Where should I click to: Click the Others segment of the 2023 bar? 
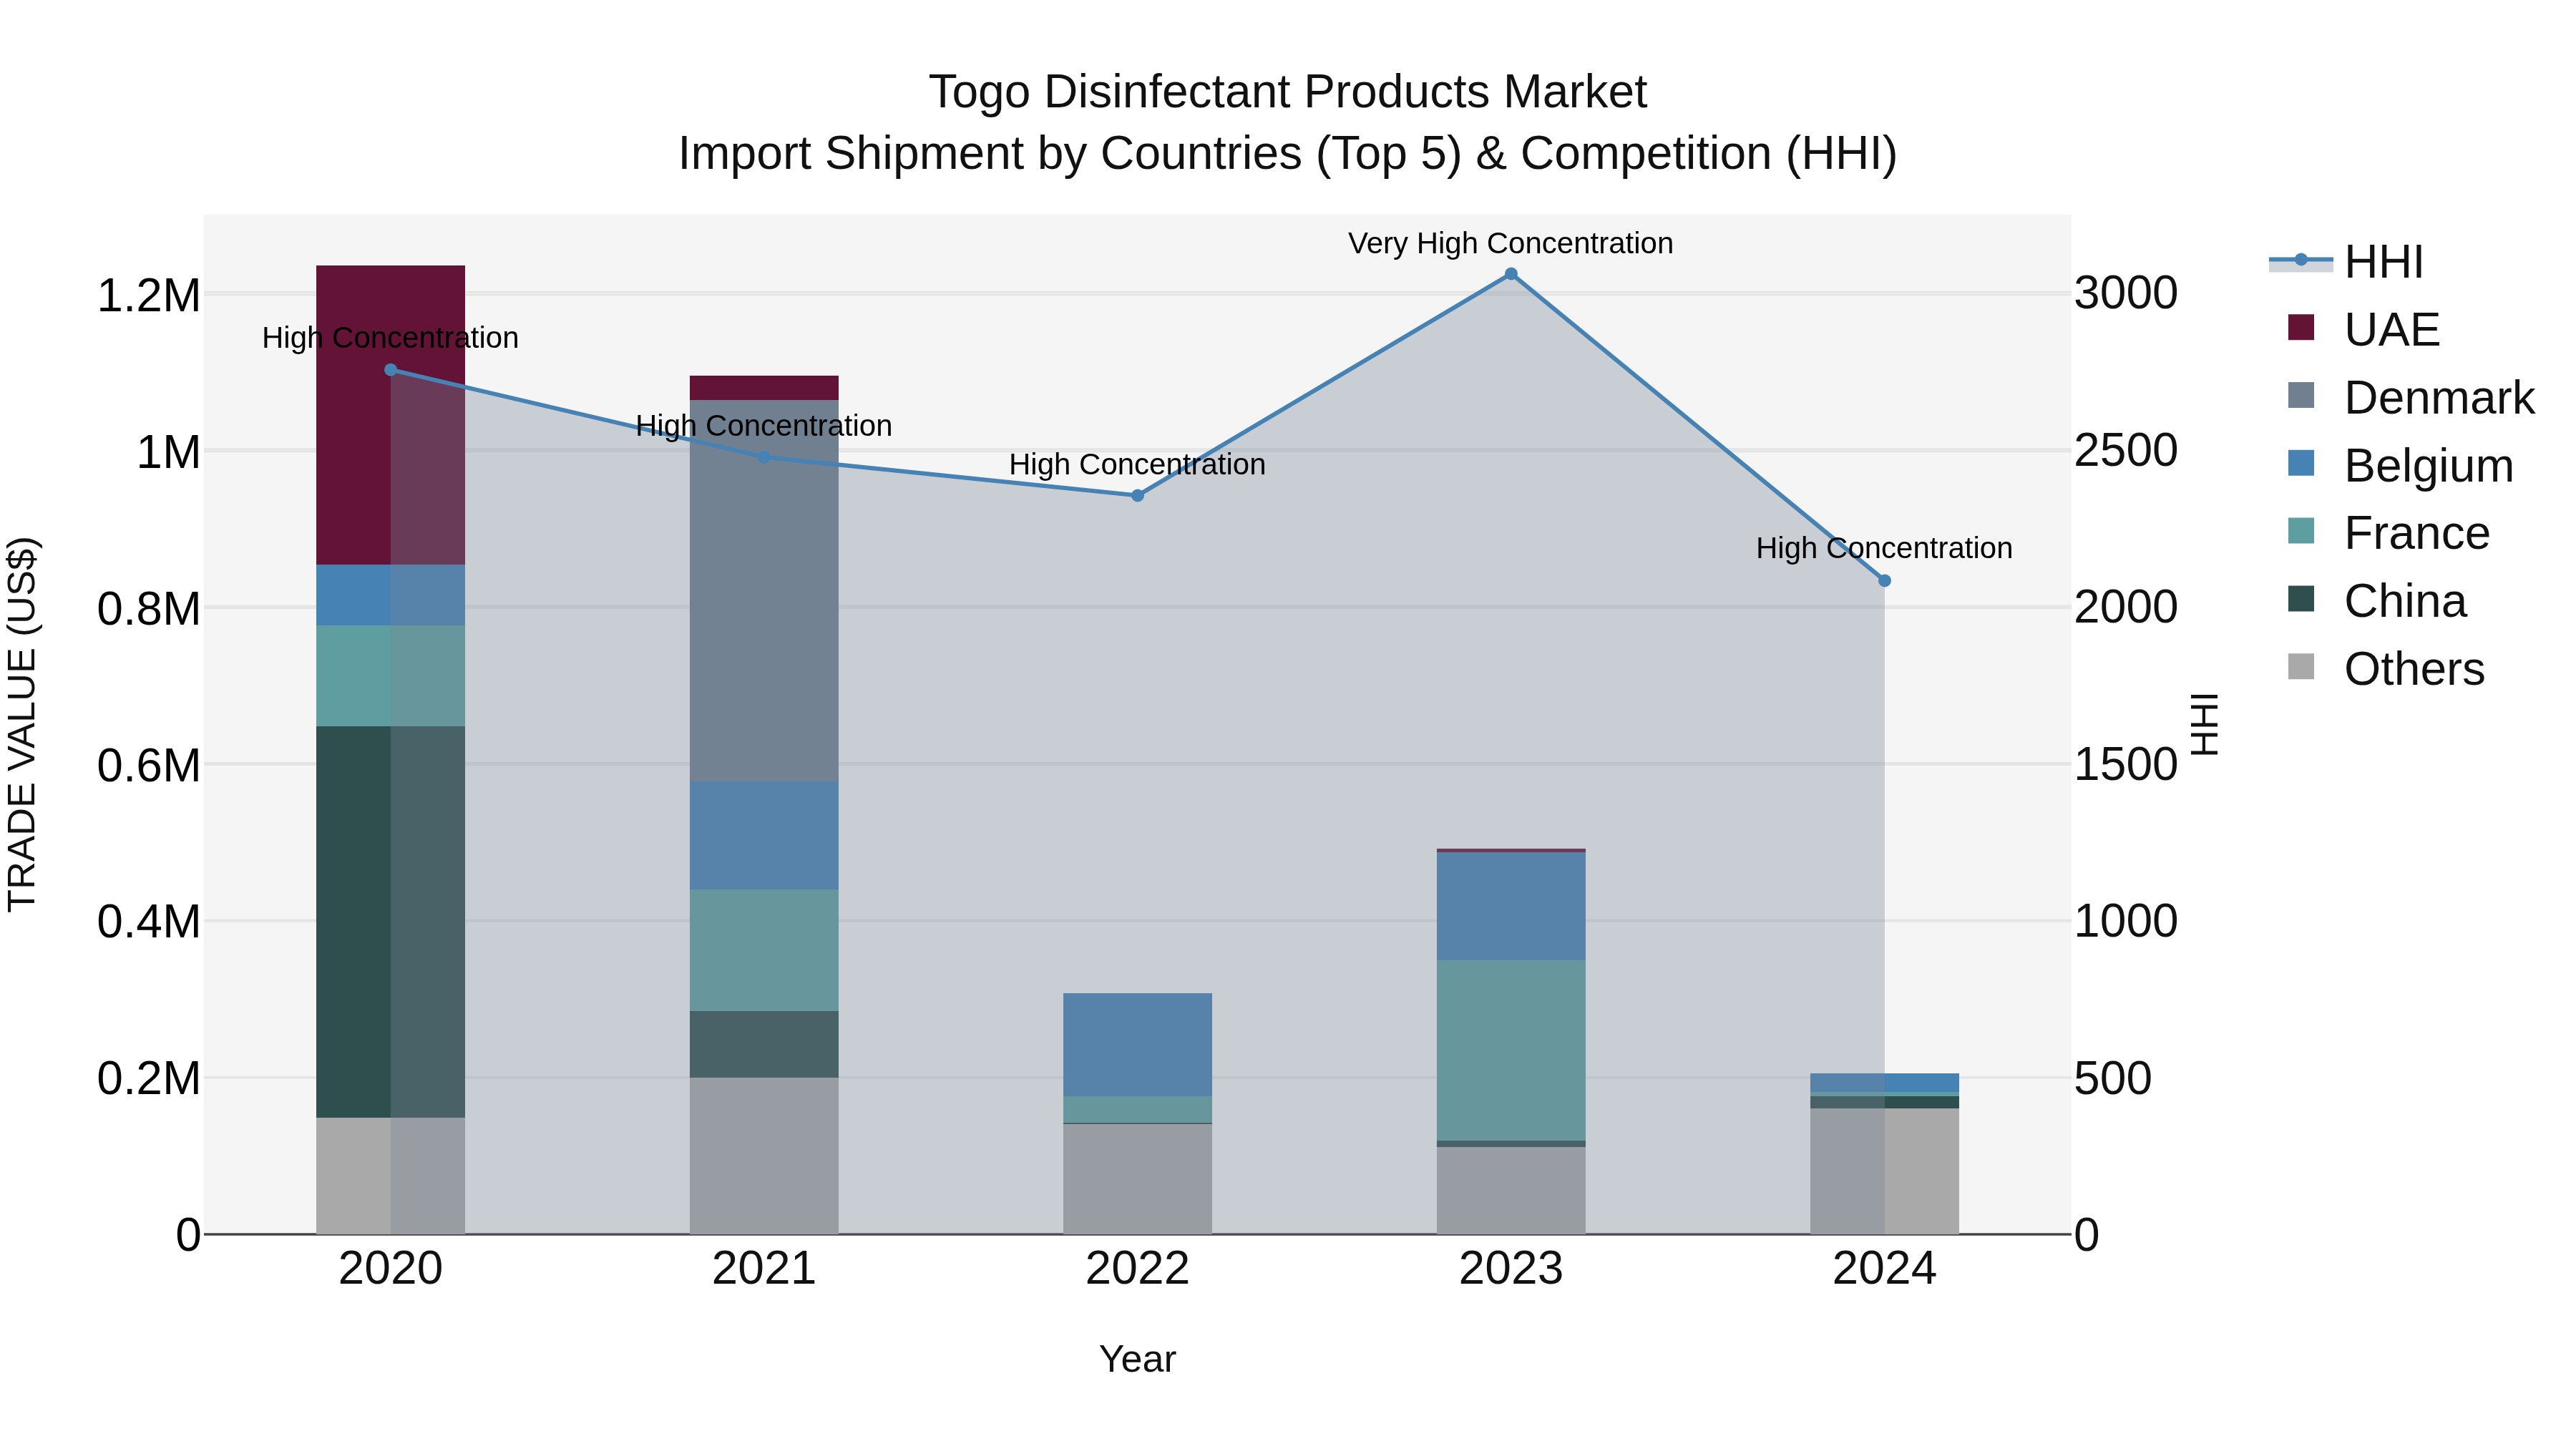[1511, 1191]
